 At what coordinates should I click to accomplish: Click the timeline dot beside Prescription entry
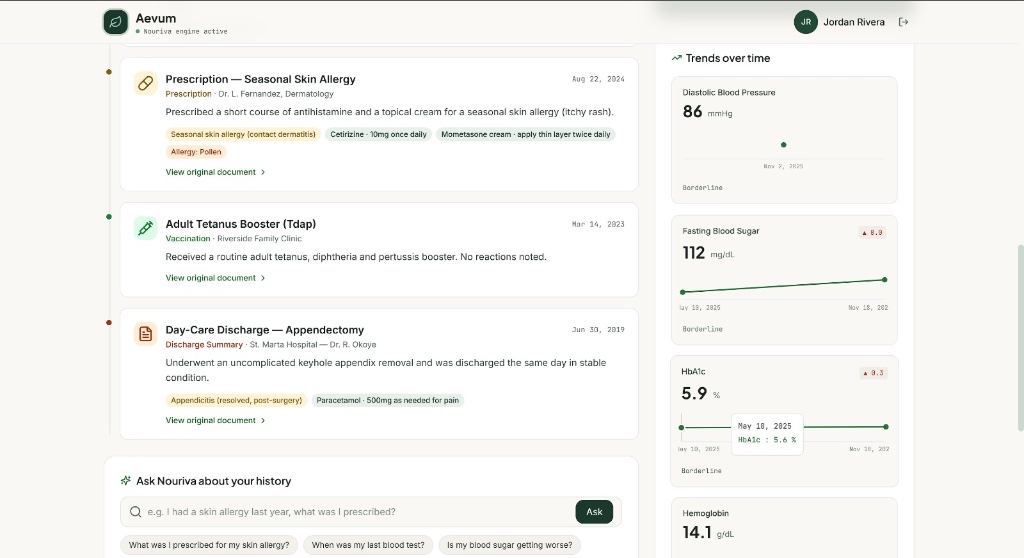109,72
